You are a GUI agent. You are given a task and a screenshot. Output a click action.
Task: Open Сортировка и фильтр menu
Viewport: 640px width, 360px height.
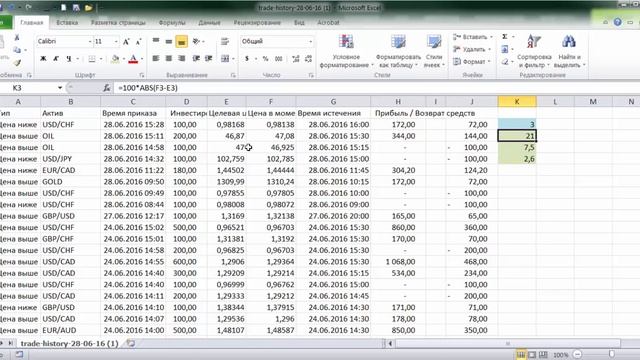point(534,51)
